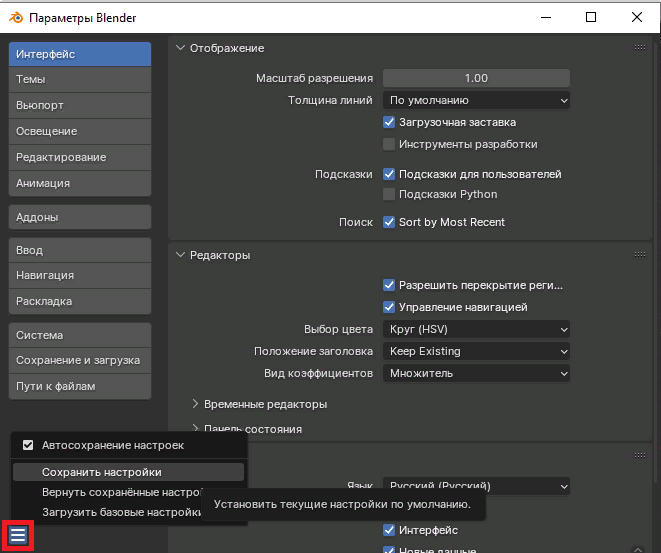Grab the Отображение panel drag handle
Viewport: 661px width, 553px height.
pyautogui.click(x=640, y=48)
